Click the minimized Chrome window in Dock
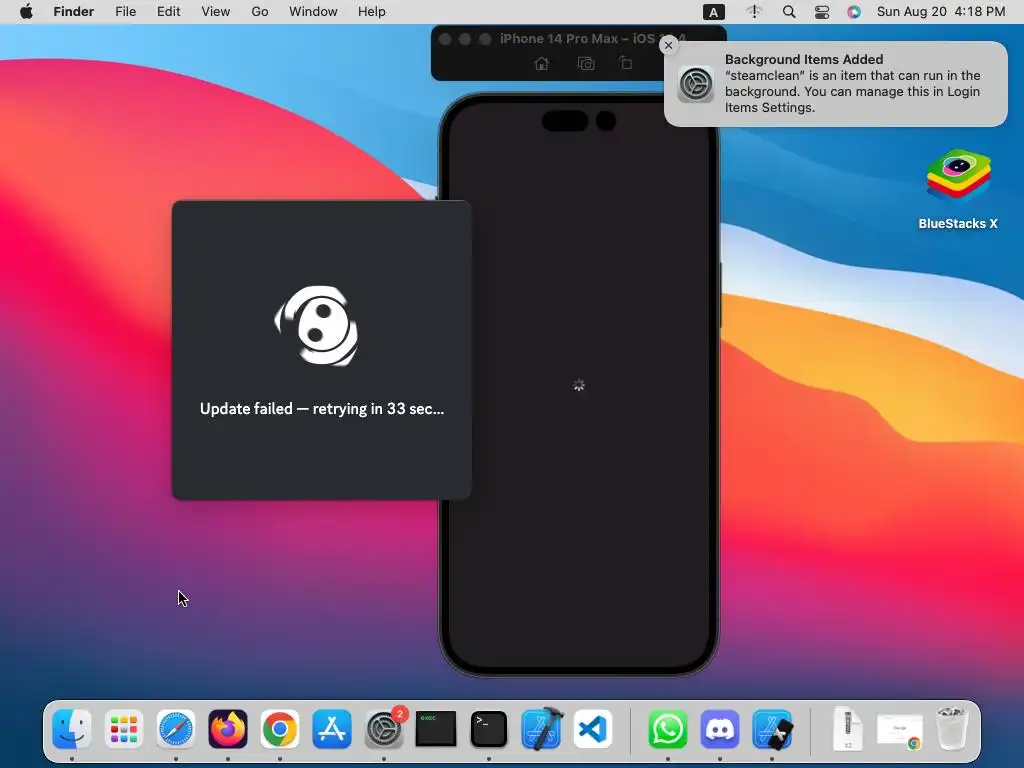The height and width of the screenshot is (768, 1024). coord(900,730)
